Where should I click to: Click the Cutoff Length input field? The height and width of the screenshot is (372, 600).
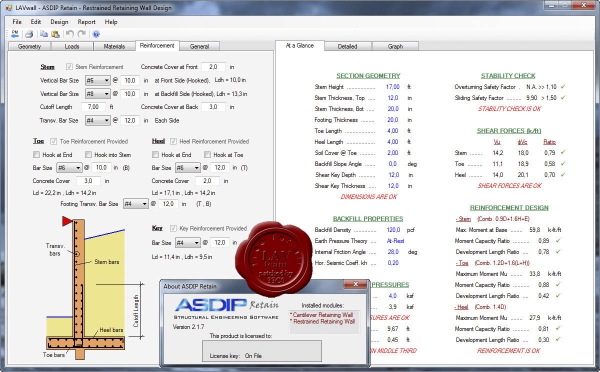(x=93, y=107)
